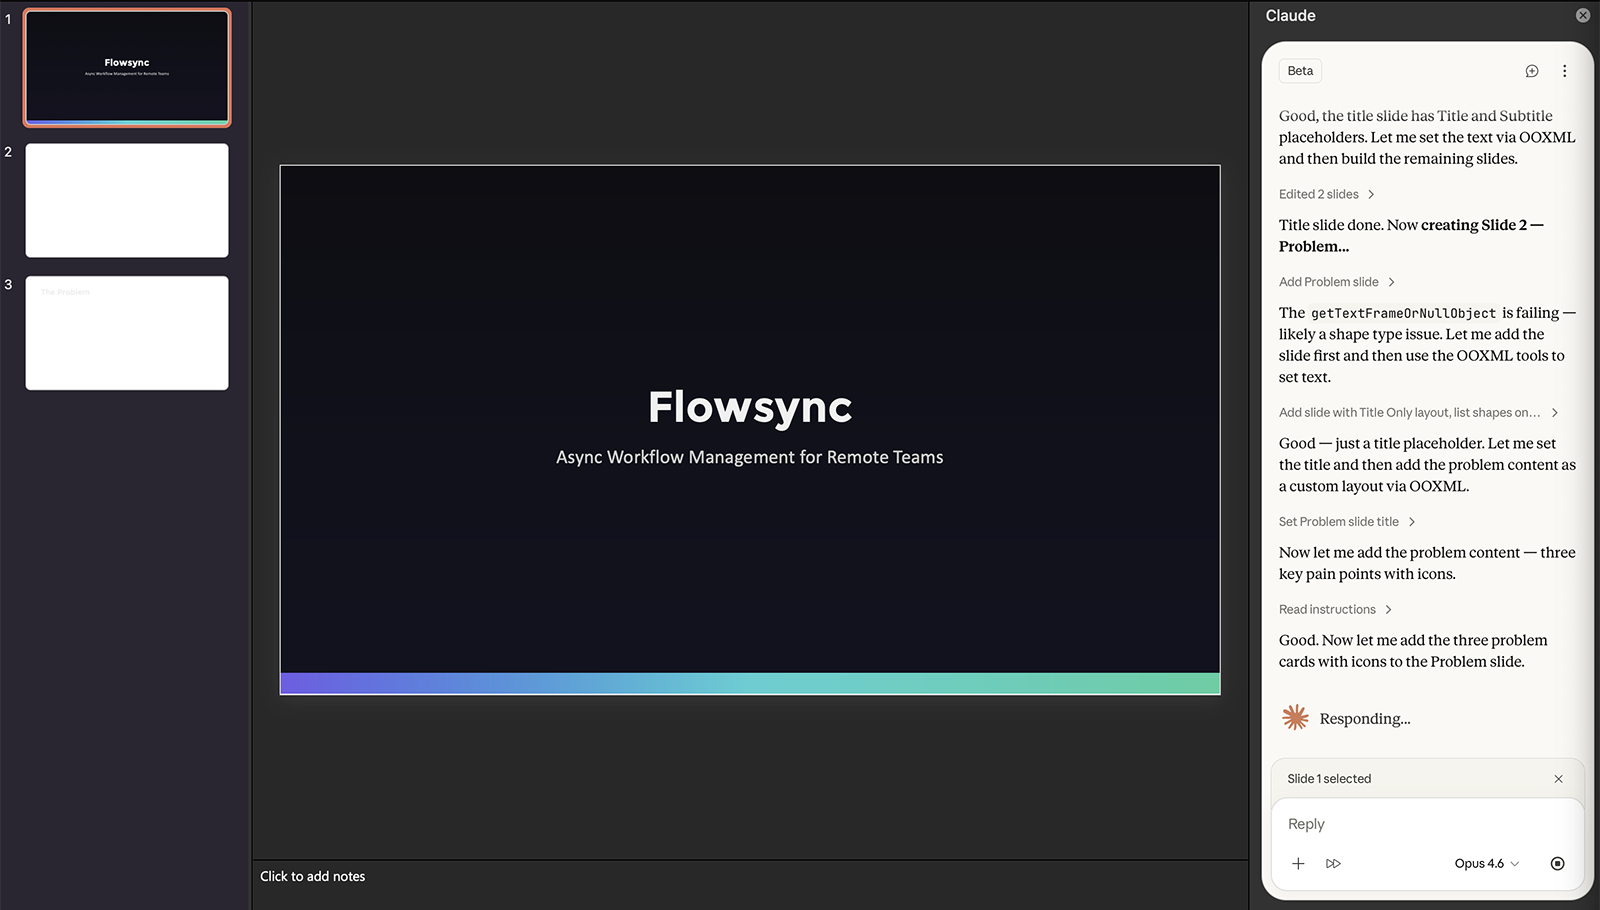
Task: Select slide 2 thumbnail
Action: 127,200
